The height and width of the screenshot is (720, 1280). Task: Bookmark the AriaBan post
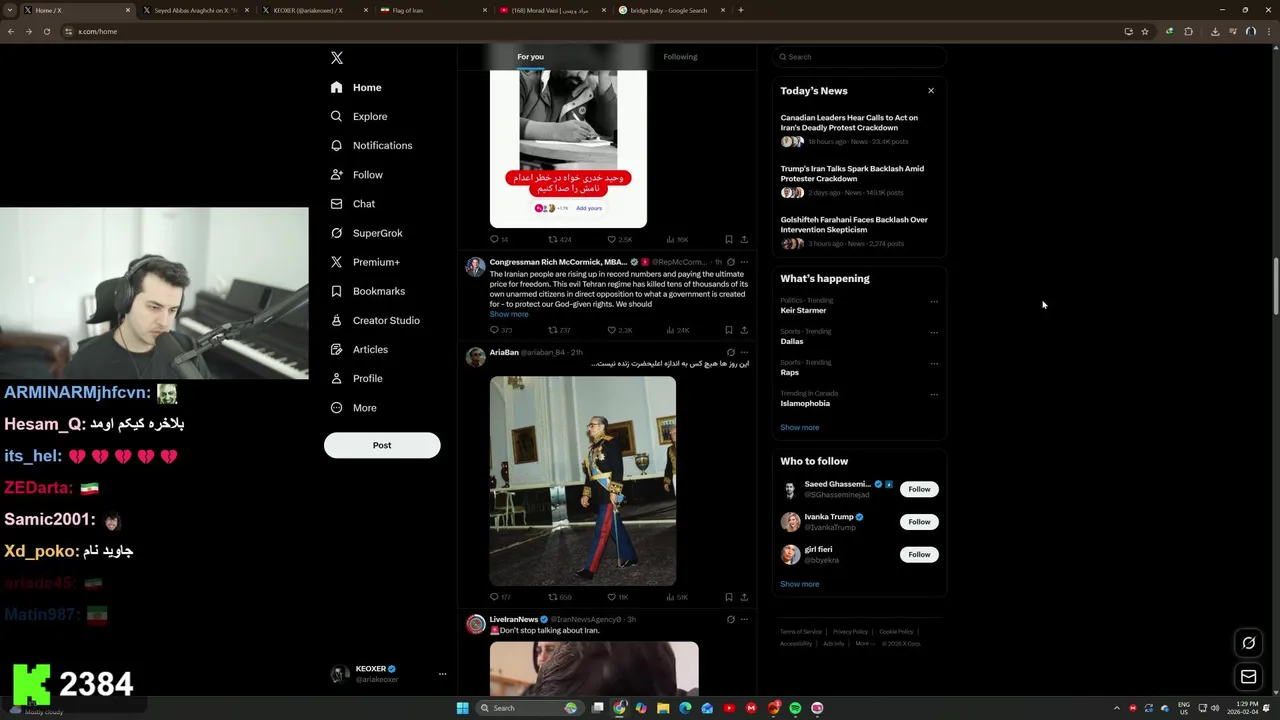click(x=729, y=597)
